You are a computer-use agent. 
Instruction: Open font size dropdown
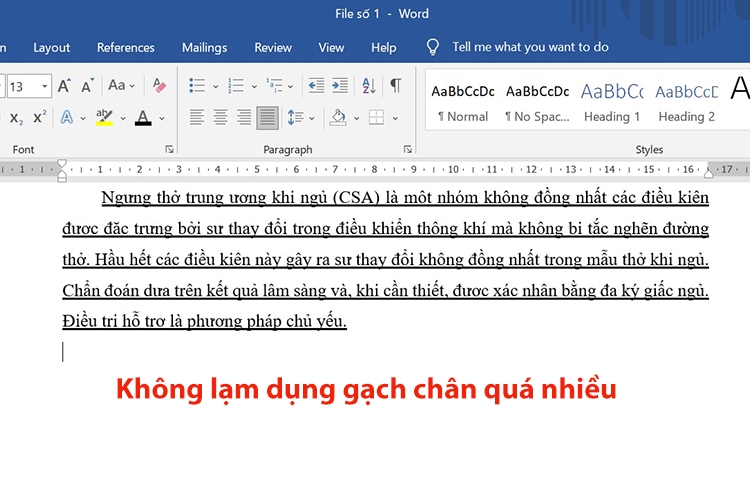point(44,86)
